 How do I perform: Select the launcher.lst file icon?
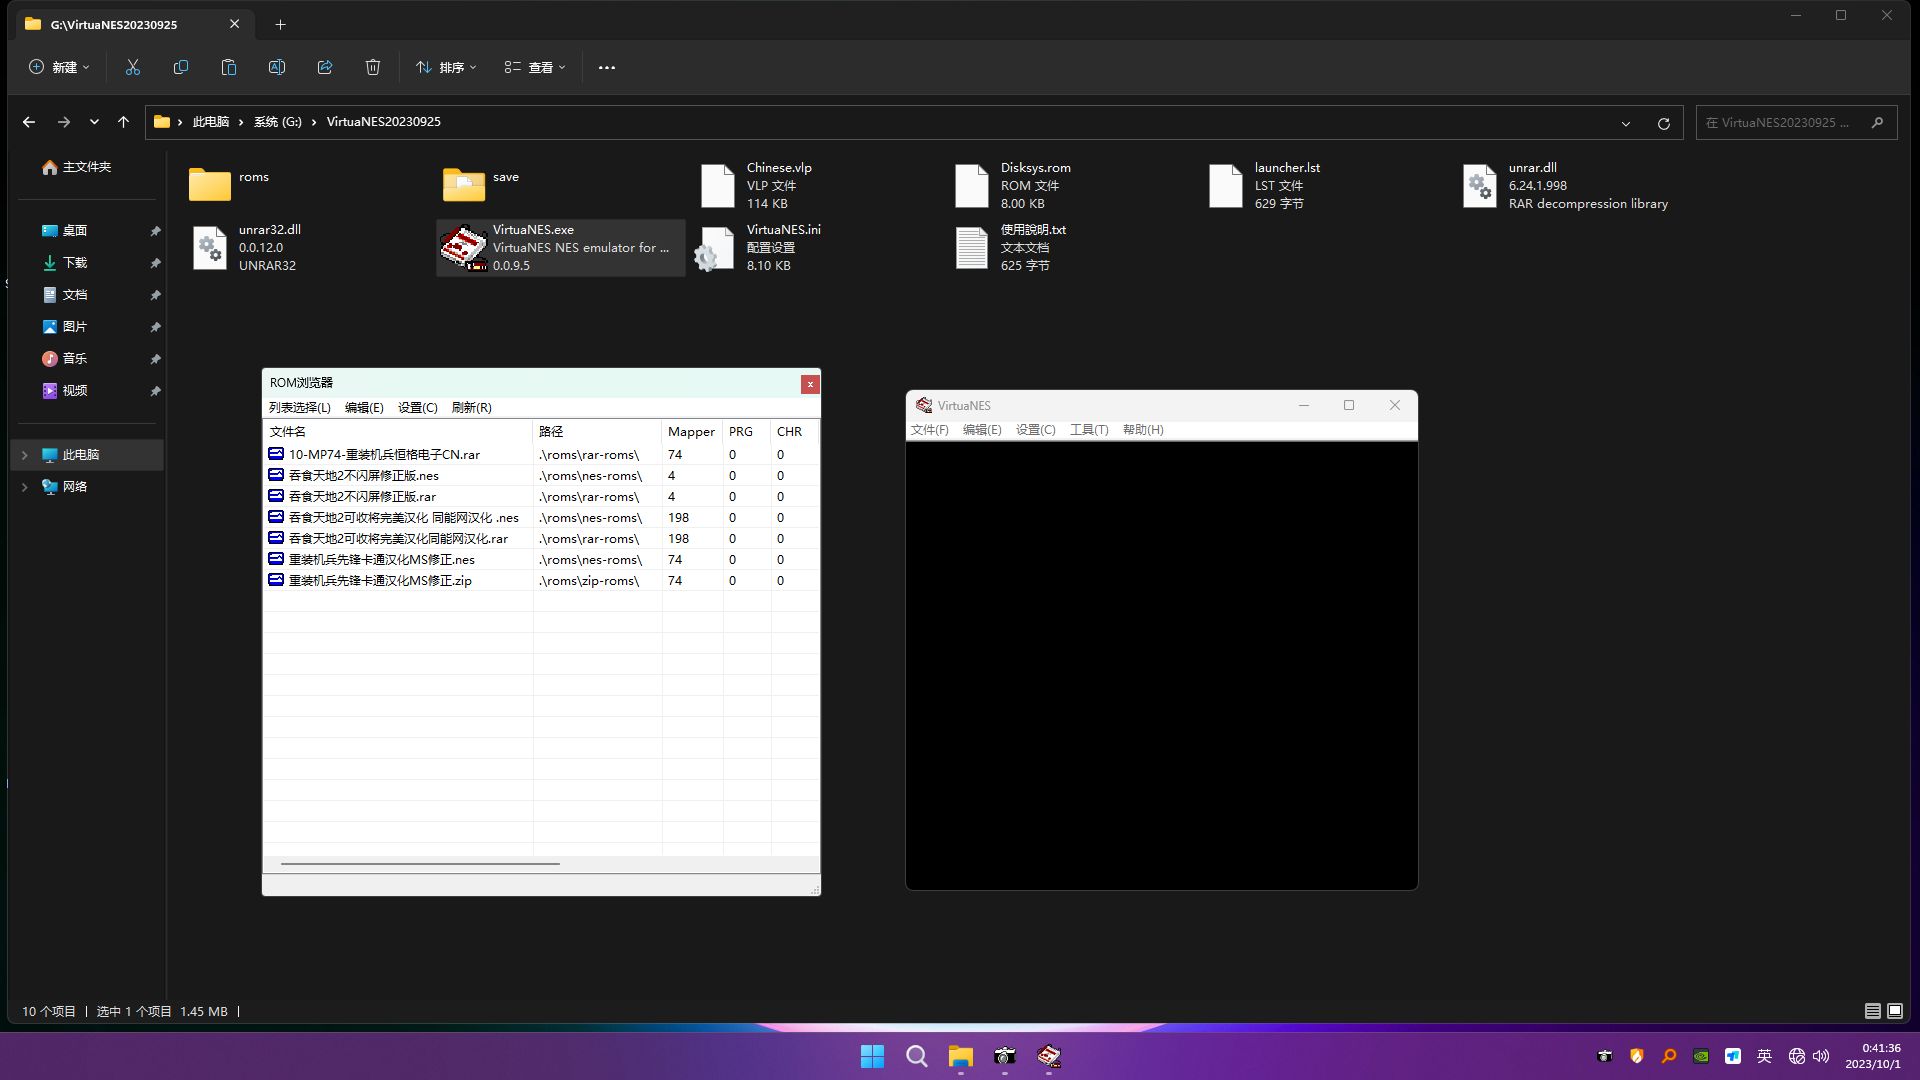click(1226, 186)
